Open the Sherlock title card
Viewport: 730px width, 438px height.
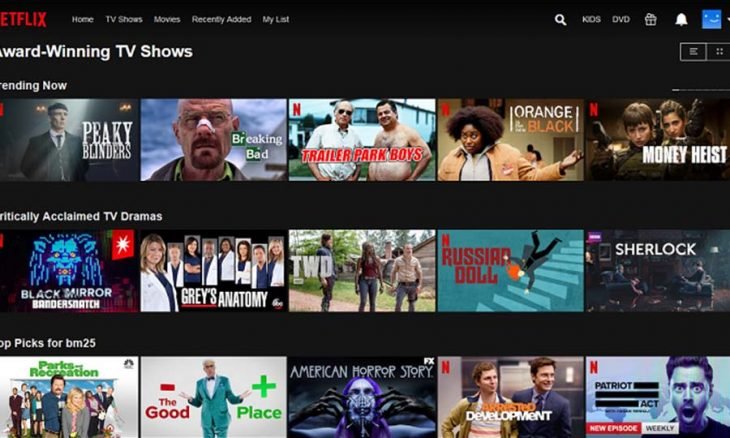(658, 270)
